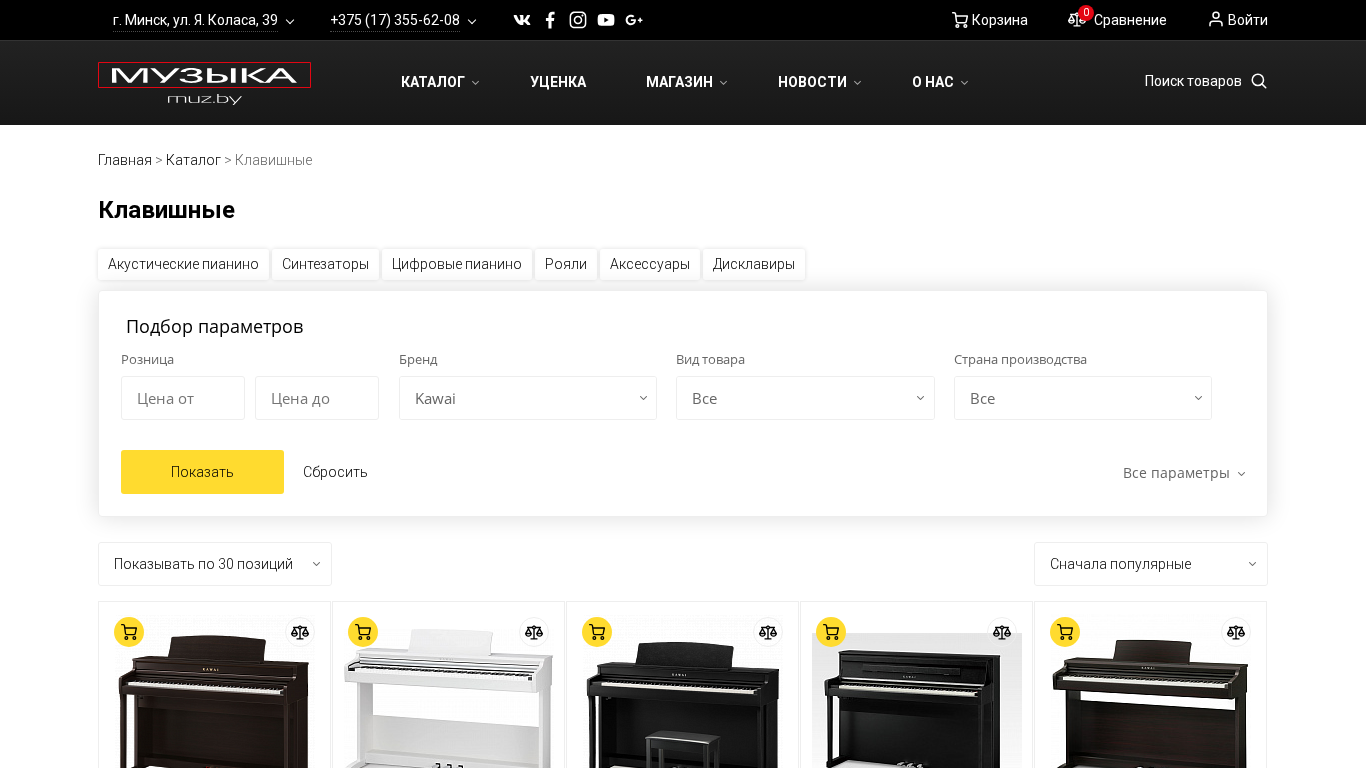
Task: Select the Цифровые пианино tab
Action: click(x=457, y=264)
